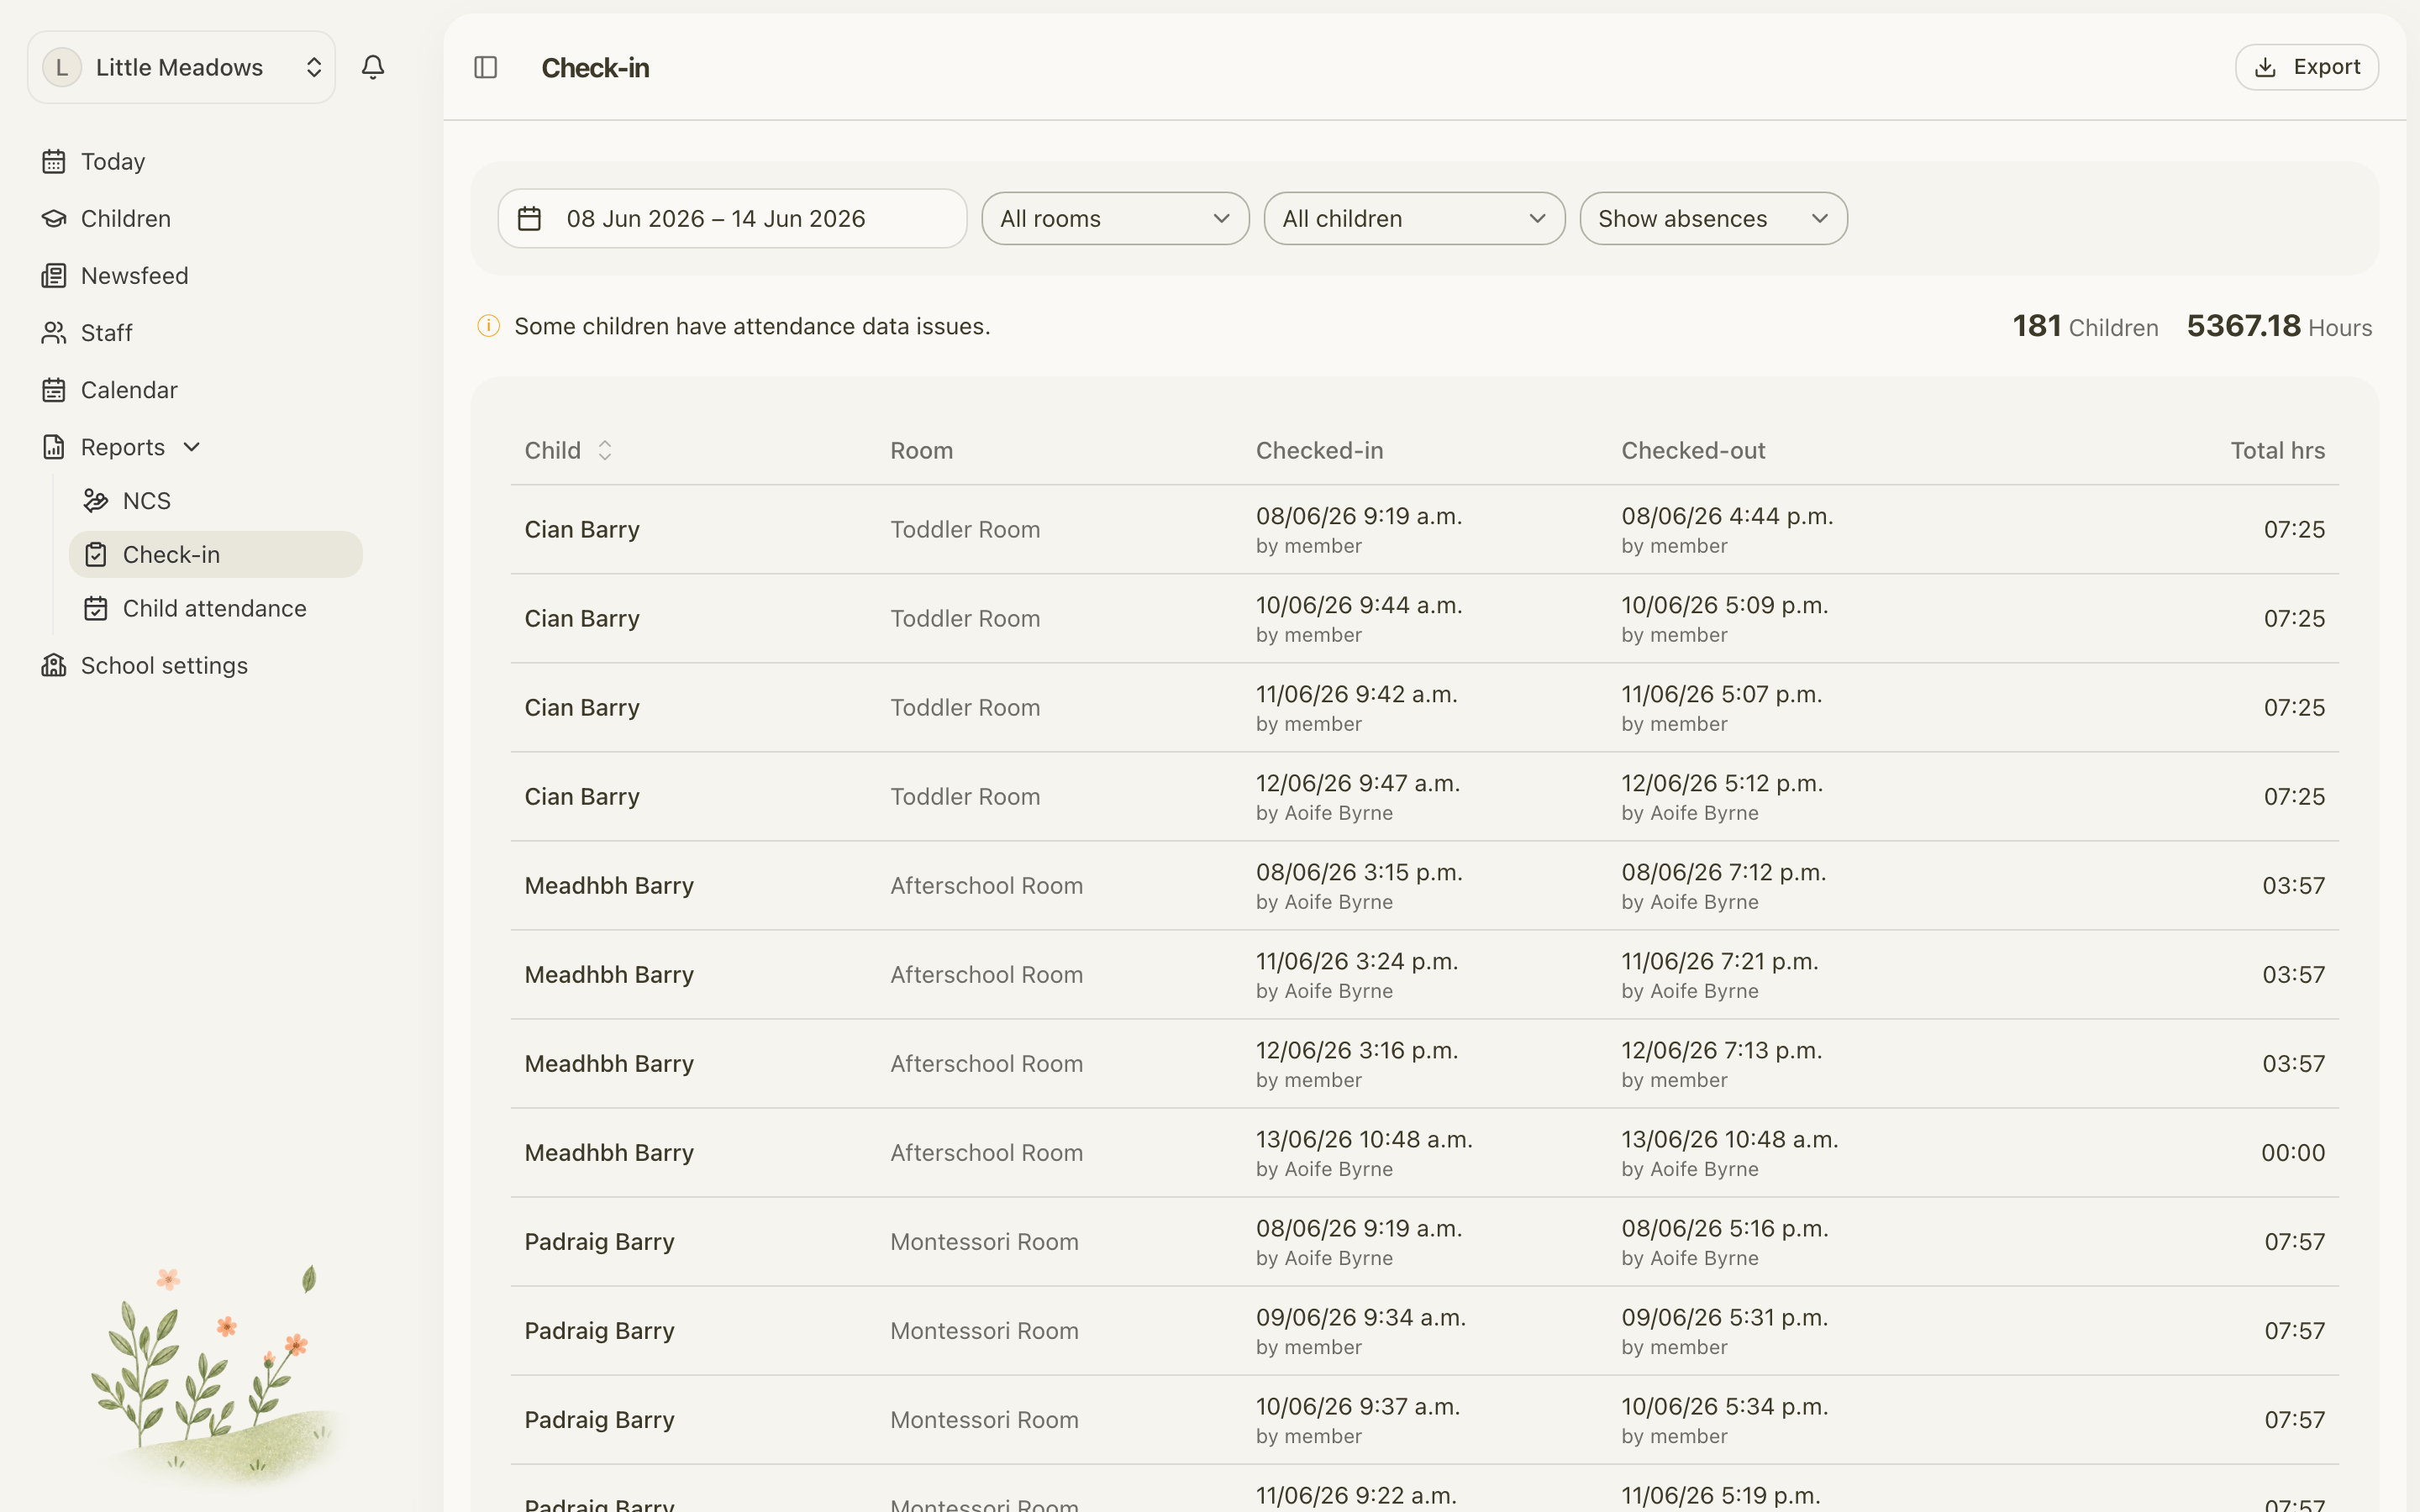This screenshot has height=1512, width=2420.
Task: Click the date range field
Action: 732,218
